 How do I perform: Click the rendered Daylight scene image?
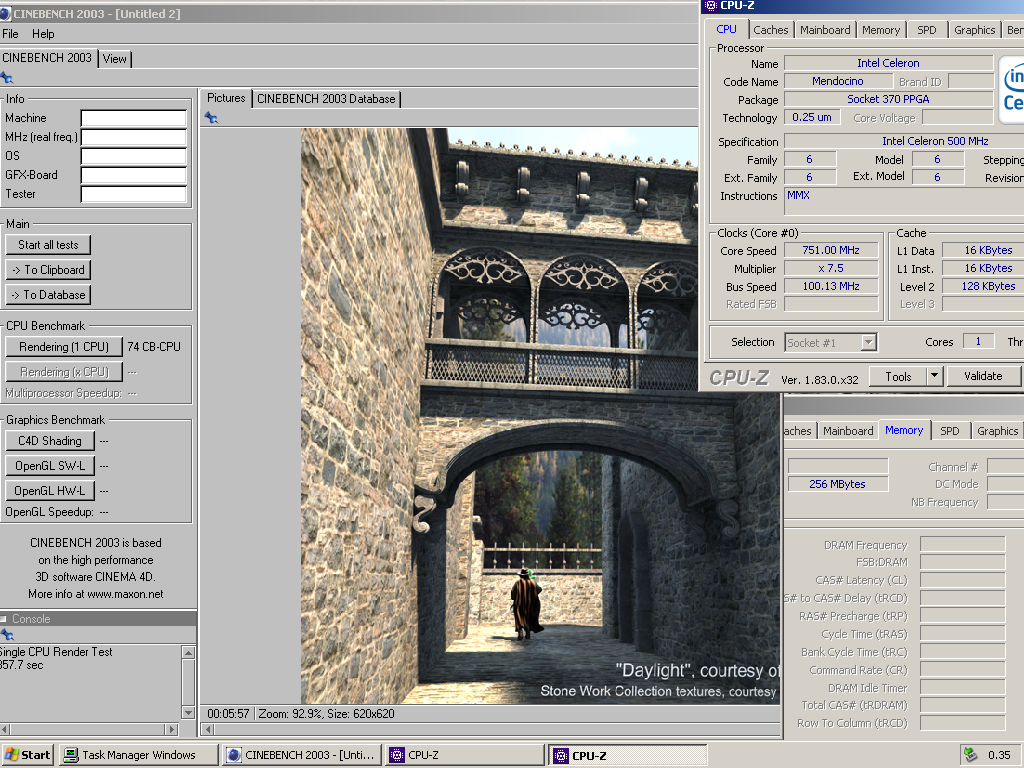[x=541, y=415]
